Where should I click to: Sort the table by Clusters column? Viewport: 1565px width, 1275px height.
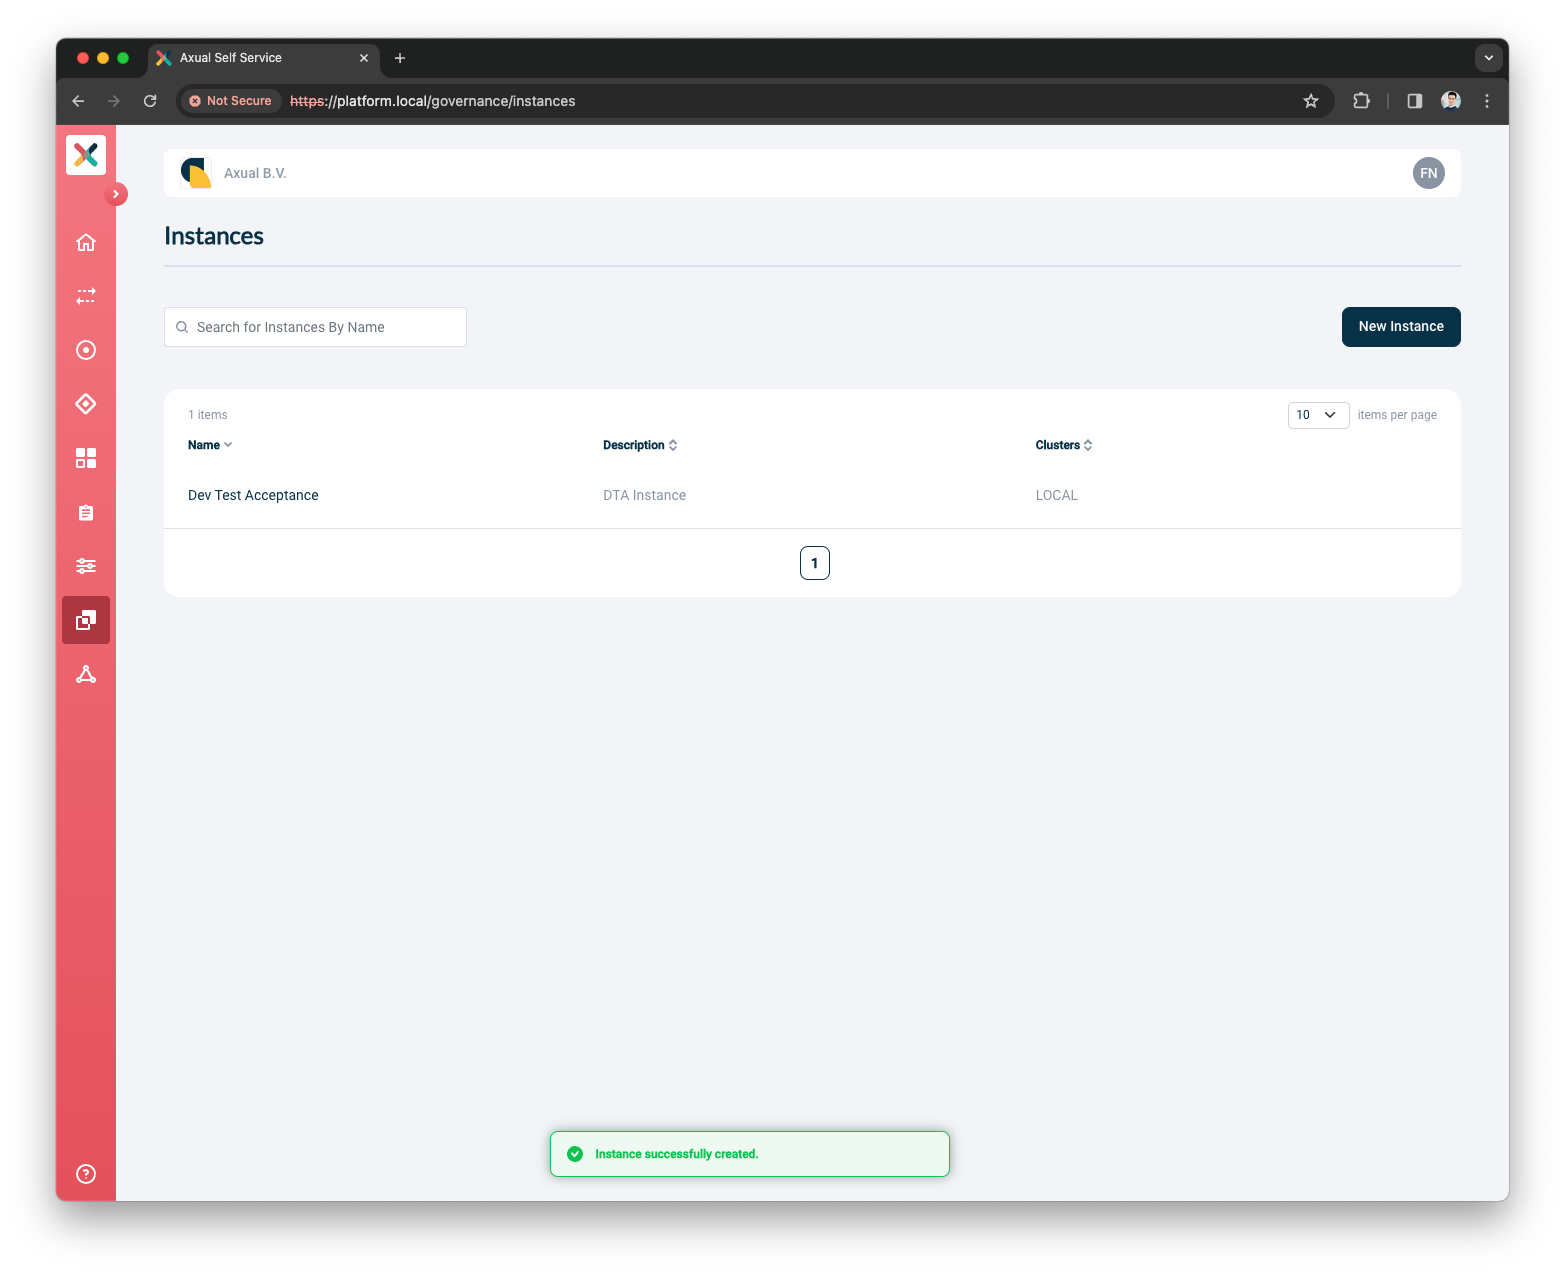pyautogui.click(x=1064, y=445)
